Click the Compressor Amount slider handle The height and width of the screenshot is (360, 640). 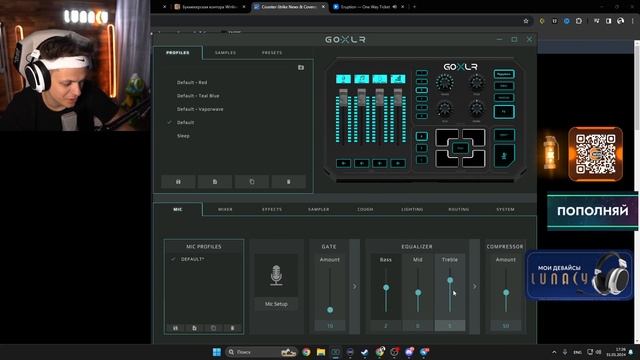506,293
